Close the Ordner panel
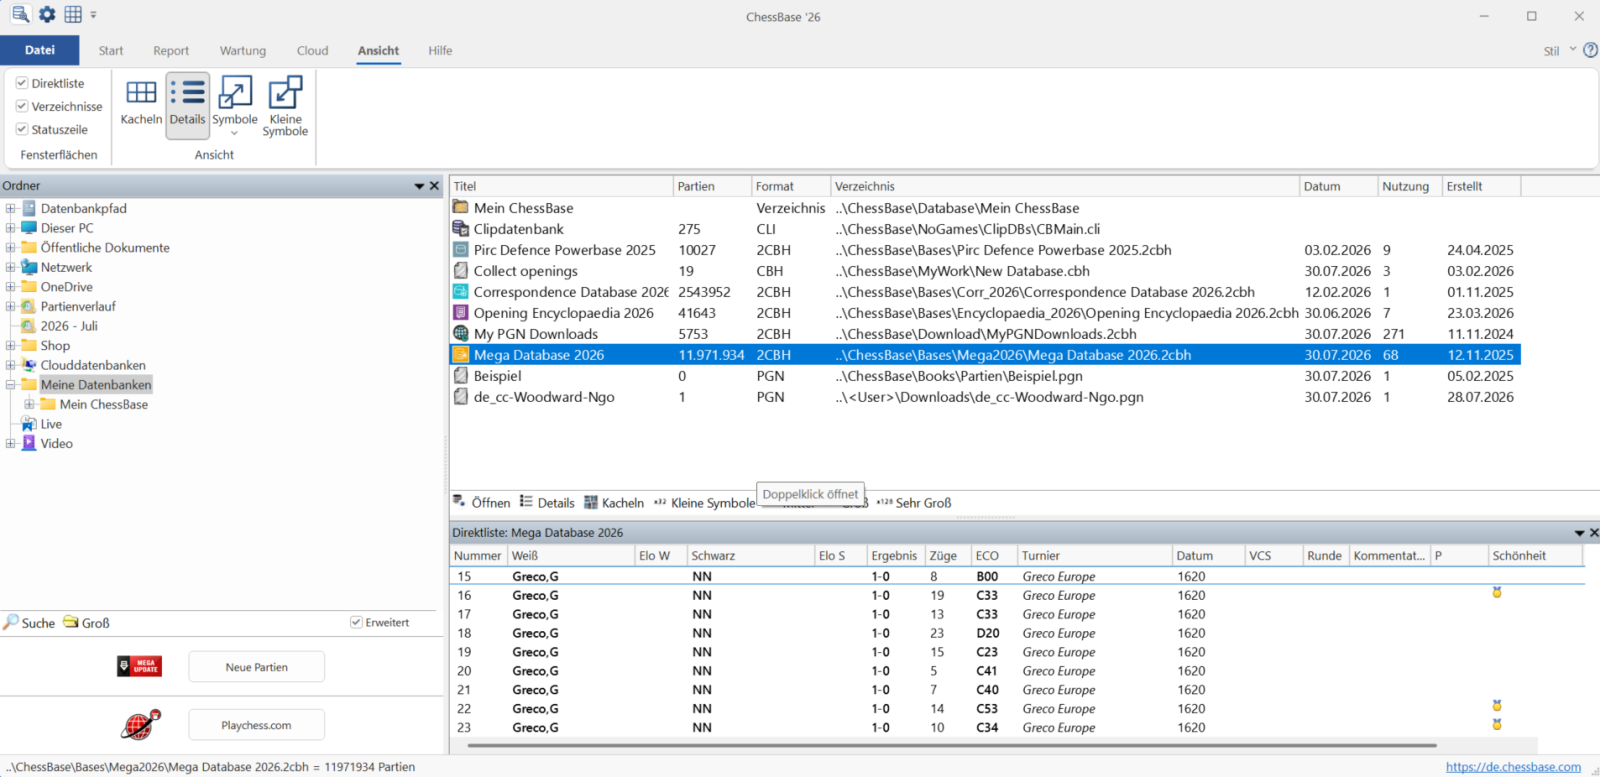The height and width of the screenshot is (777, 1600). 434,186
